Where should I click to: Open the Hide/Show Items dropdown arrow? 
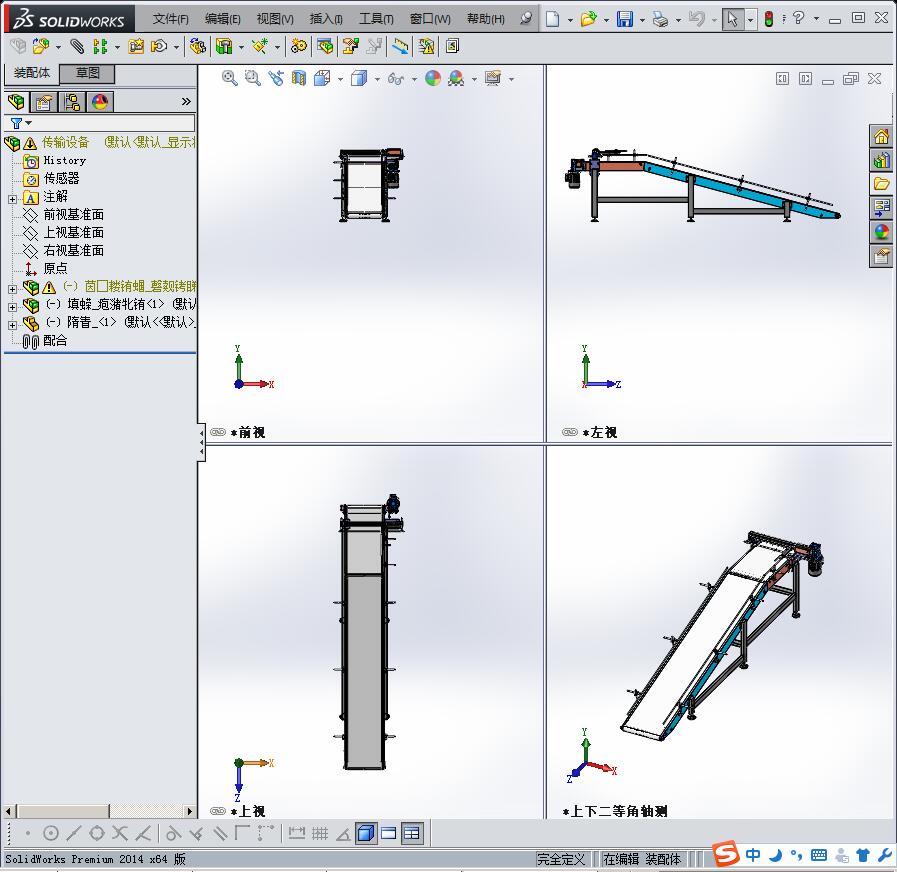414,80
